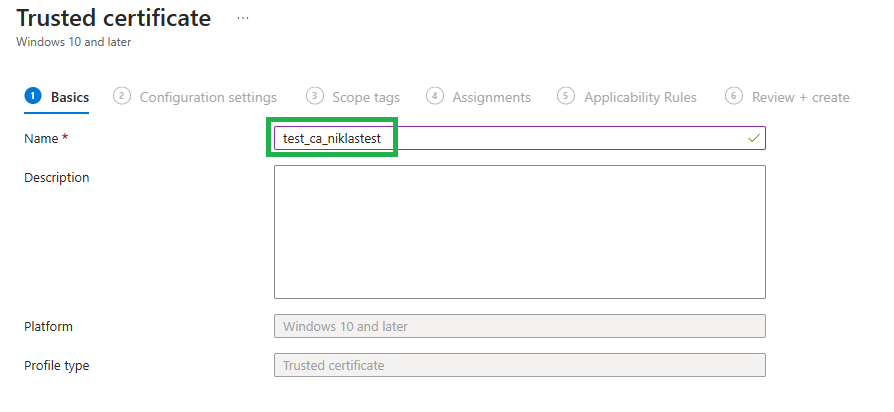Click the green validation checkmark in Name field
Viewport: 894px width, 412px height.
pyautogui.click(x=753, y=138)
